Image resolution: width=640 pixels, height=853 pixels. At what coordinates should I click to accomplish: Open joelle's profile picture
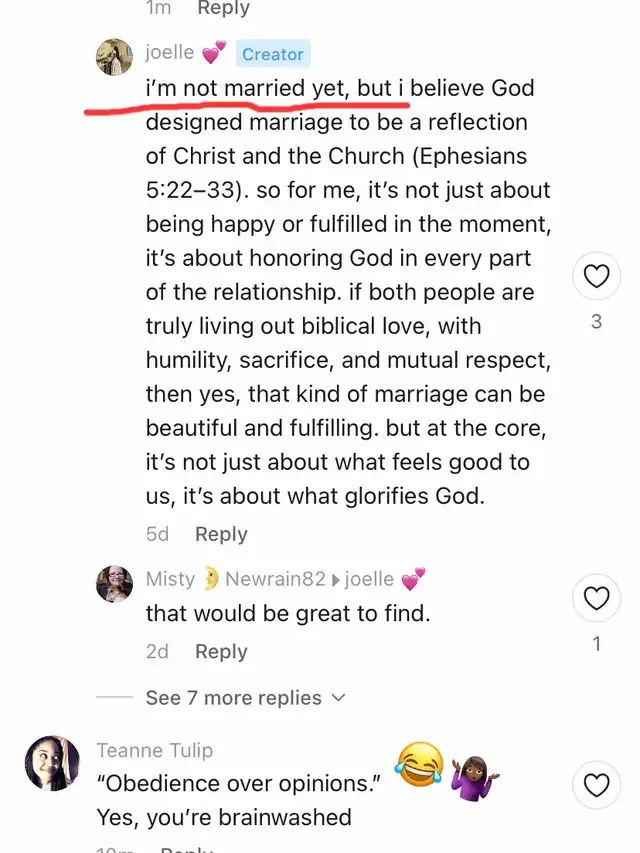114,57
